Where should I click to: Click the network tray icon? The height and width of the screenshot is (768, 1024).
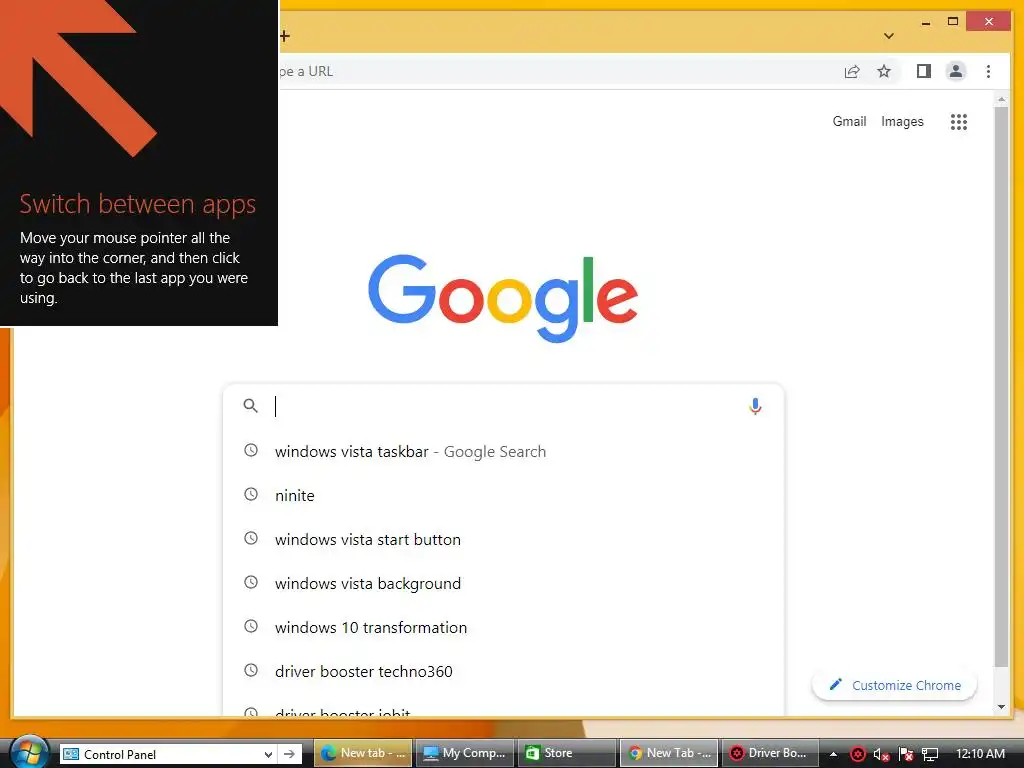click(x=929, y=755)
